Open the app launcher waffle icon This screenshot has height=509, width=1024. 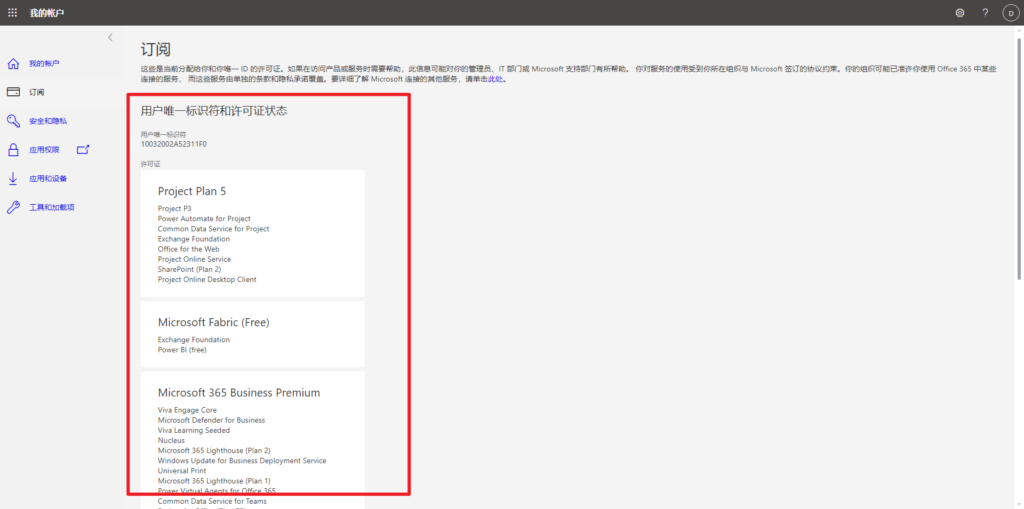coord(12,12)
